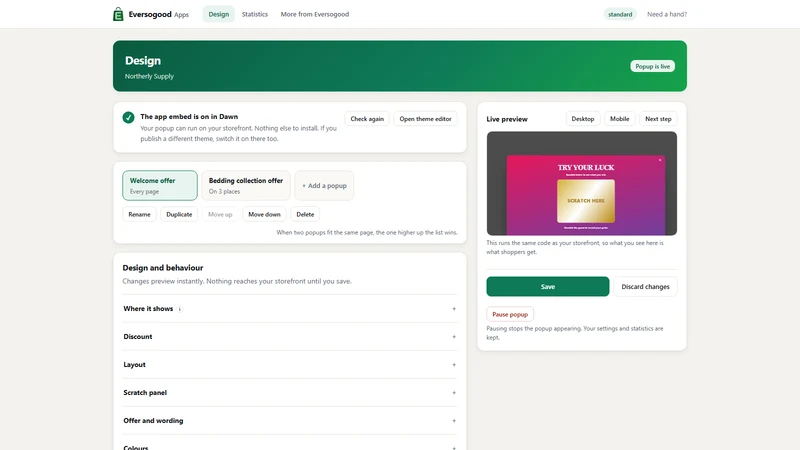Click the Live preview title
The image size is (800, 450).
point(507,119)
